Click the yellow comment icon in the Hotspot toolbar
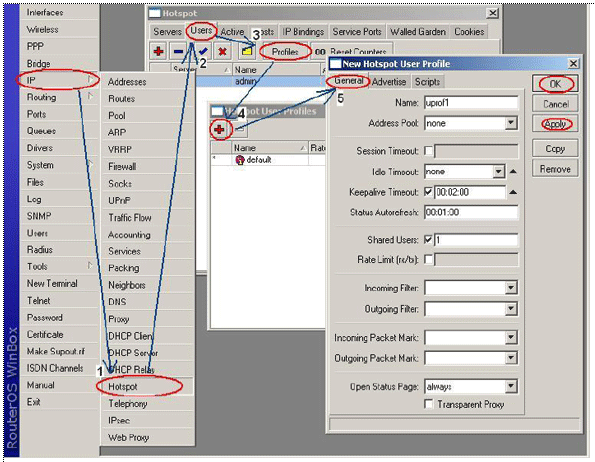Screen dimensions: 595x462 coord(247,51)
